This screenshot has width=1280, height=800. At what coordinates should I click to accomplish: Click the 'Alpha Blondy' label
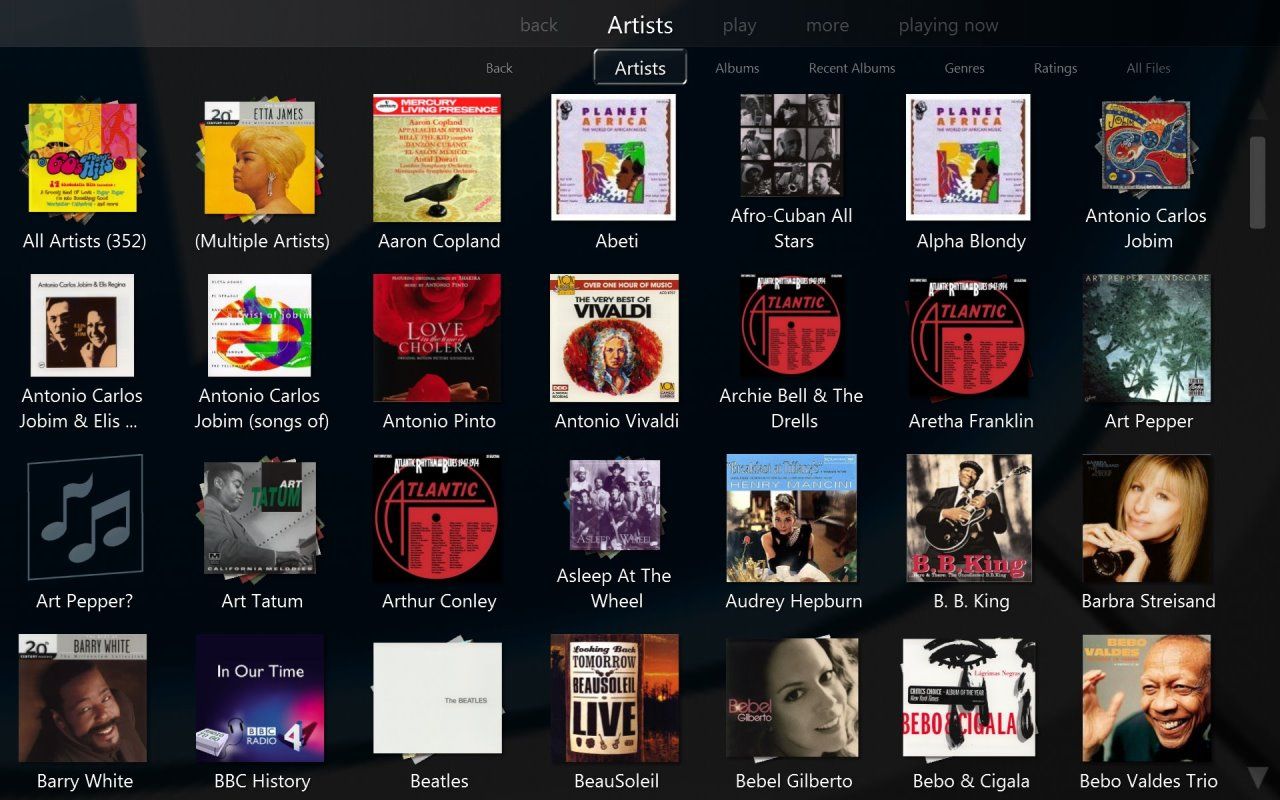coord(971,241)
